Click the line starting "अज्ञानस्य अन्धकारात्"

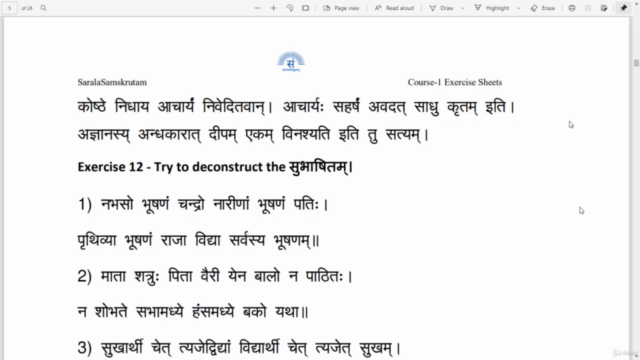pos(253,134)
